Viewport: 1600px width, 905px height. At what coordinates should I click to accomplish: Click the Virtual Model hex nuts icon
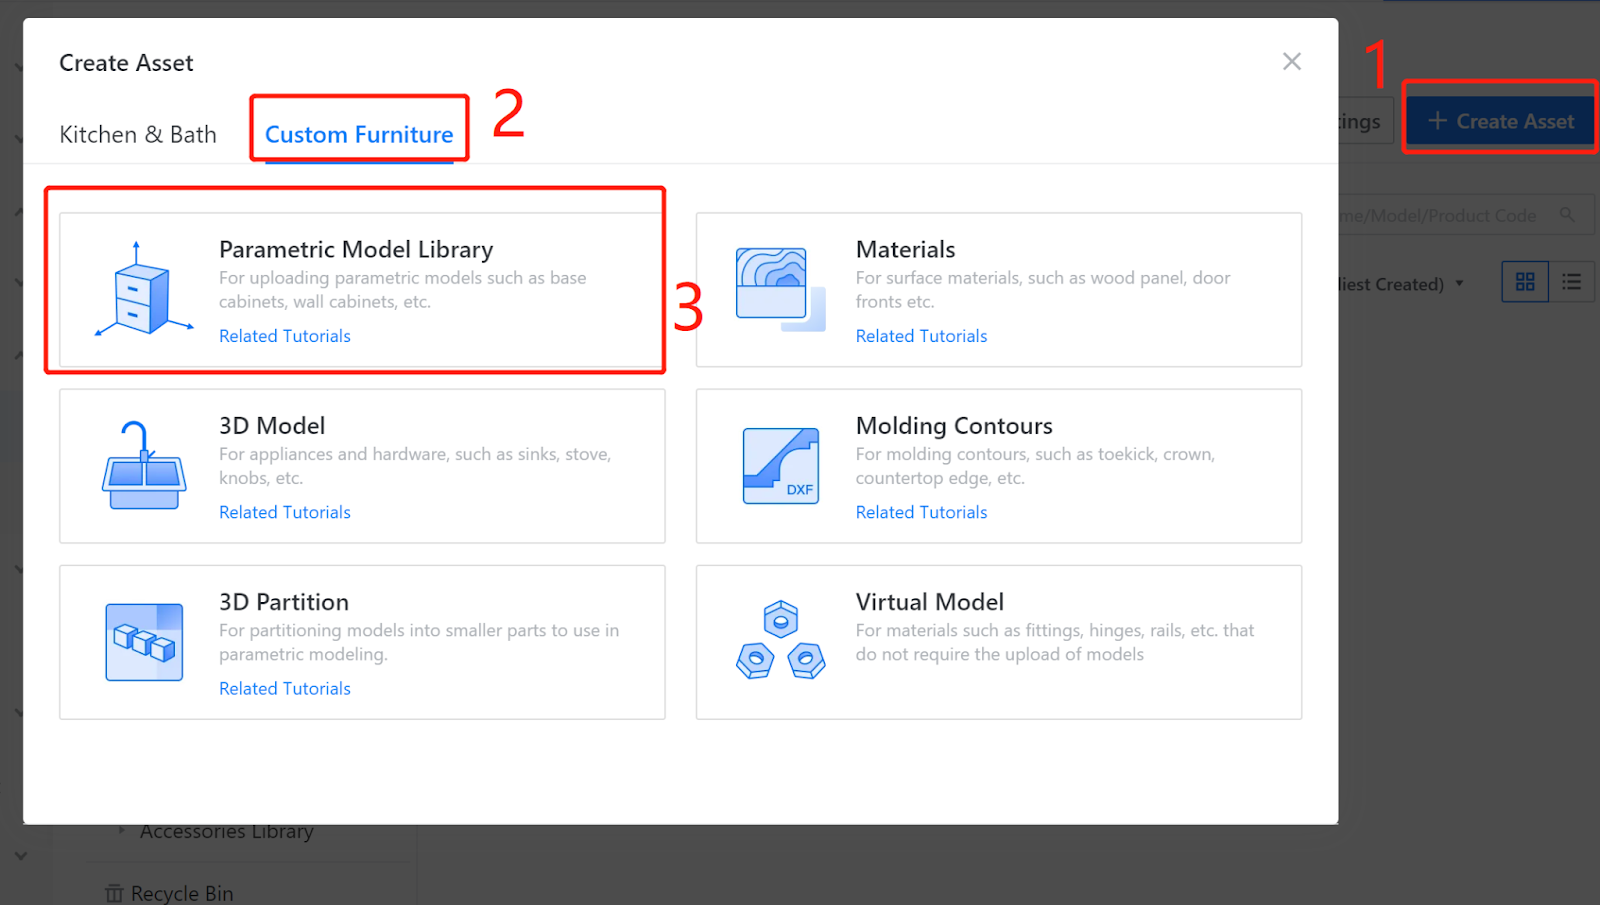tap(781, 641)
